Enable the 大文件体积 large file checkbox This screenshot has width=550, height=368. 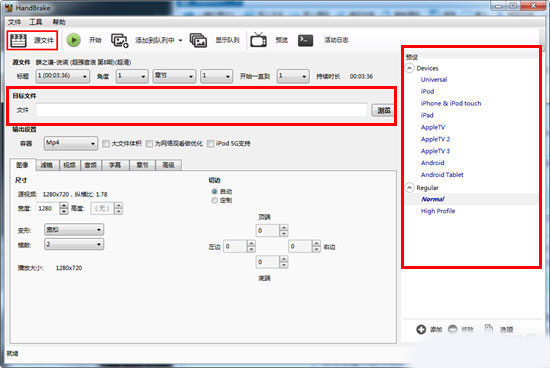coord(106,143)
